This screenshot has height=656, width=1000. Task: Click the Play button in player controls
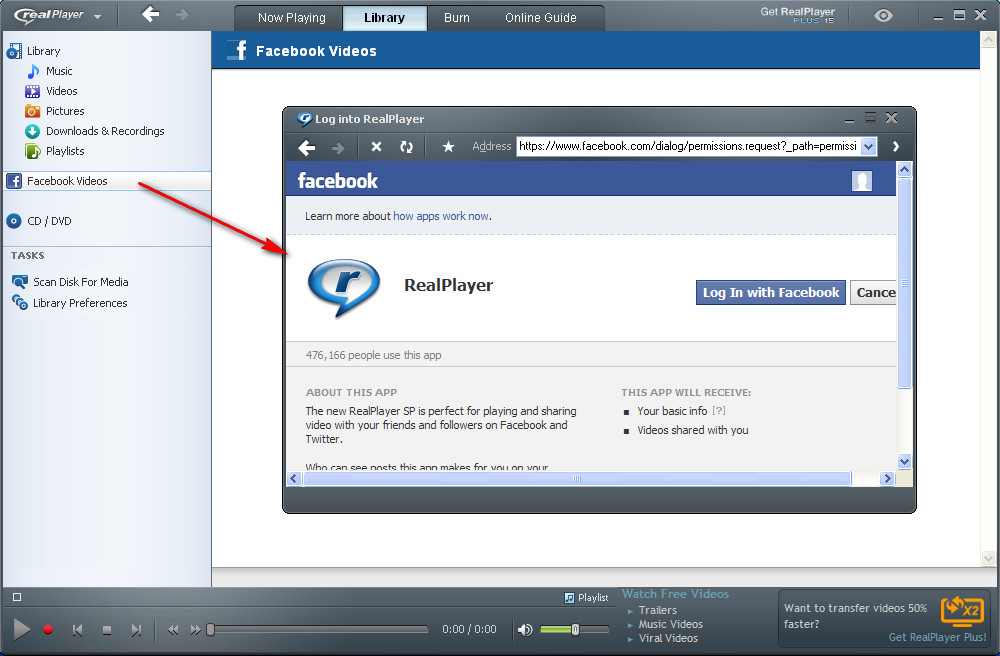[x=22, y=629]
